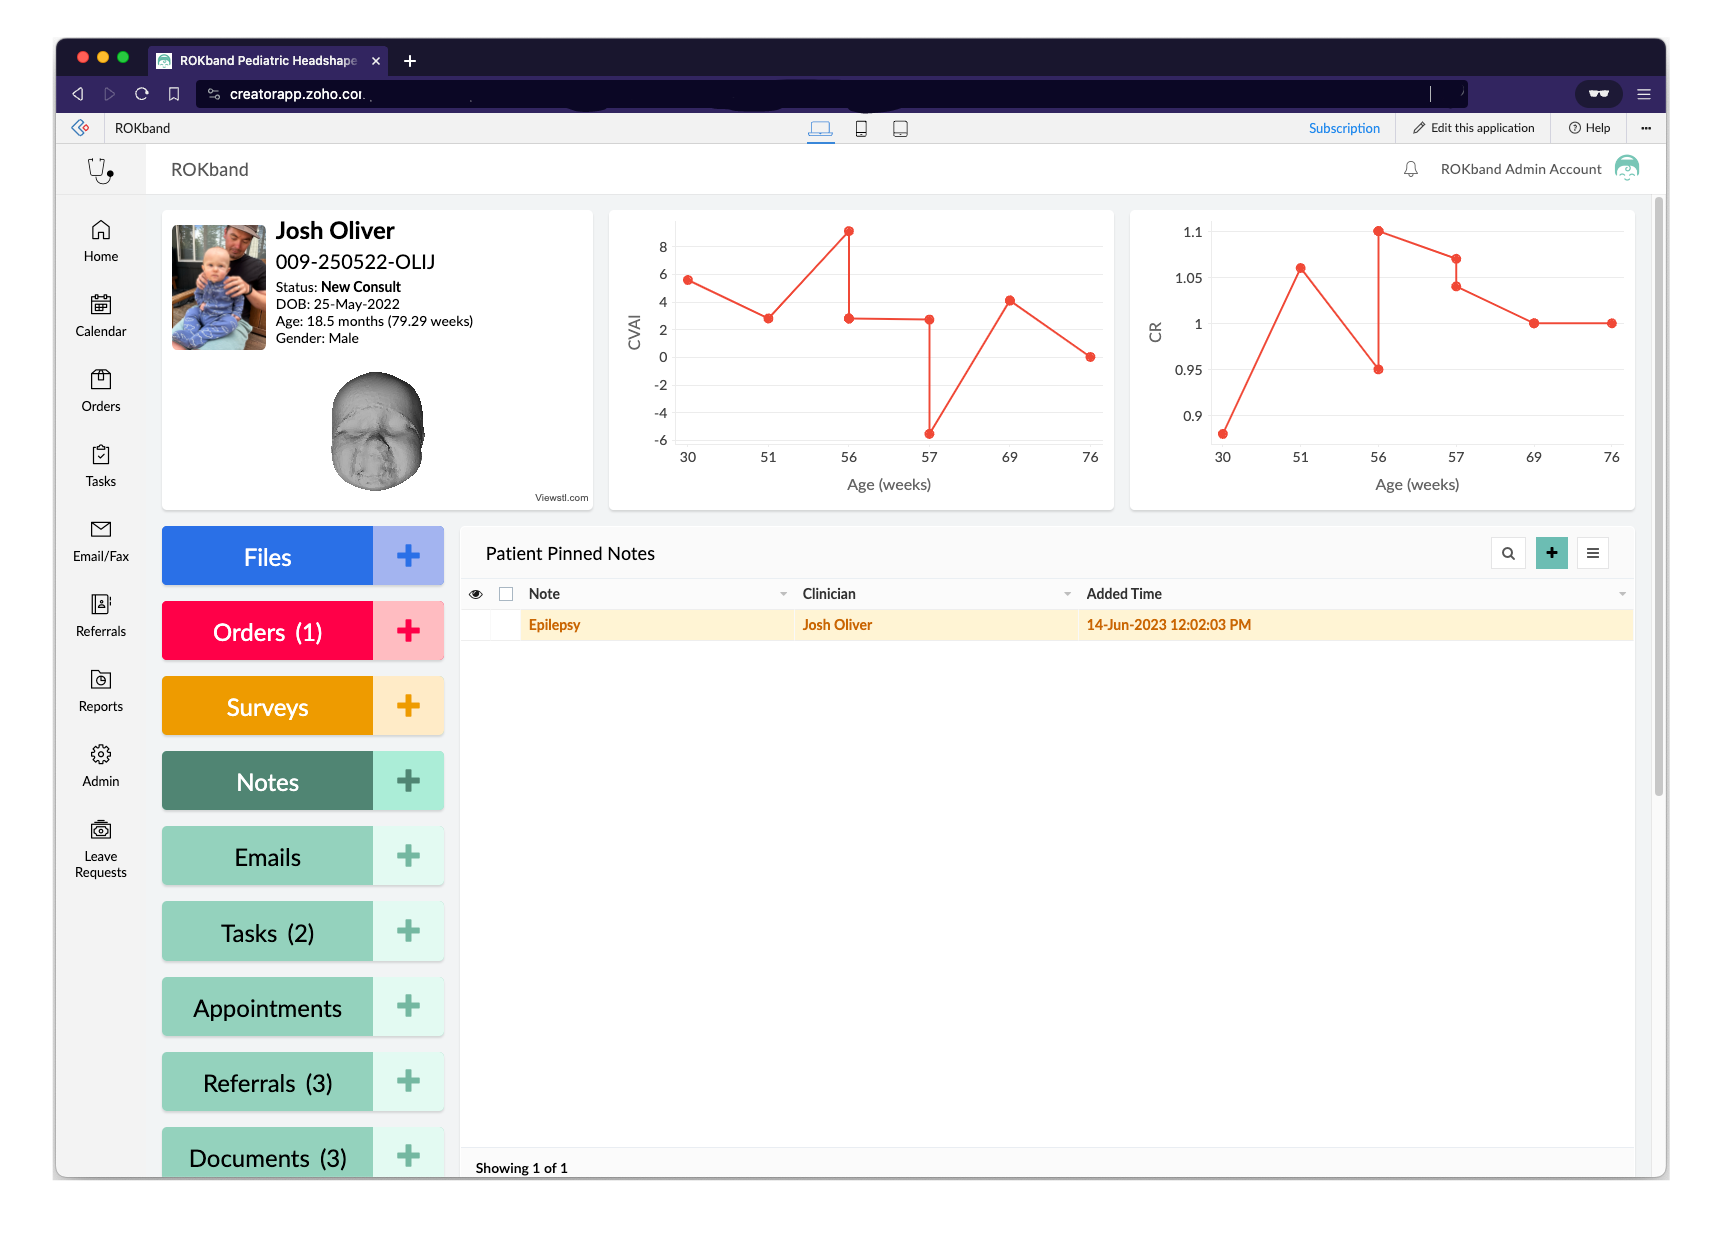Select the Email/Fax sidebar icon
Image resolution: width=1722 pixels, height=1251 pixels.
pos(100,540)
